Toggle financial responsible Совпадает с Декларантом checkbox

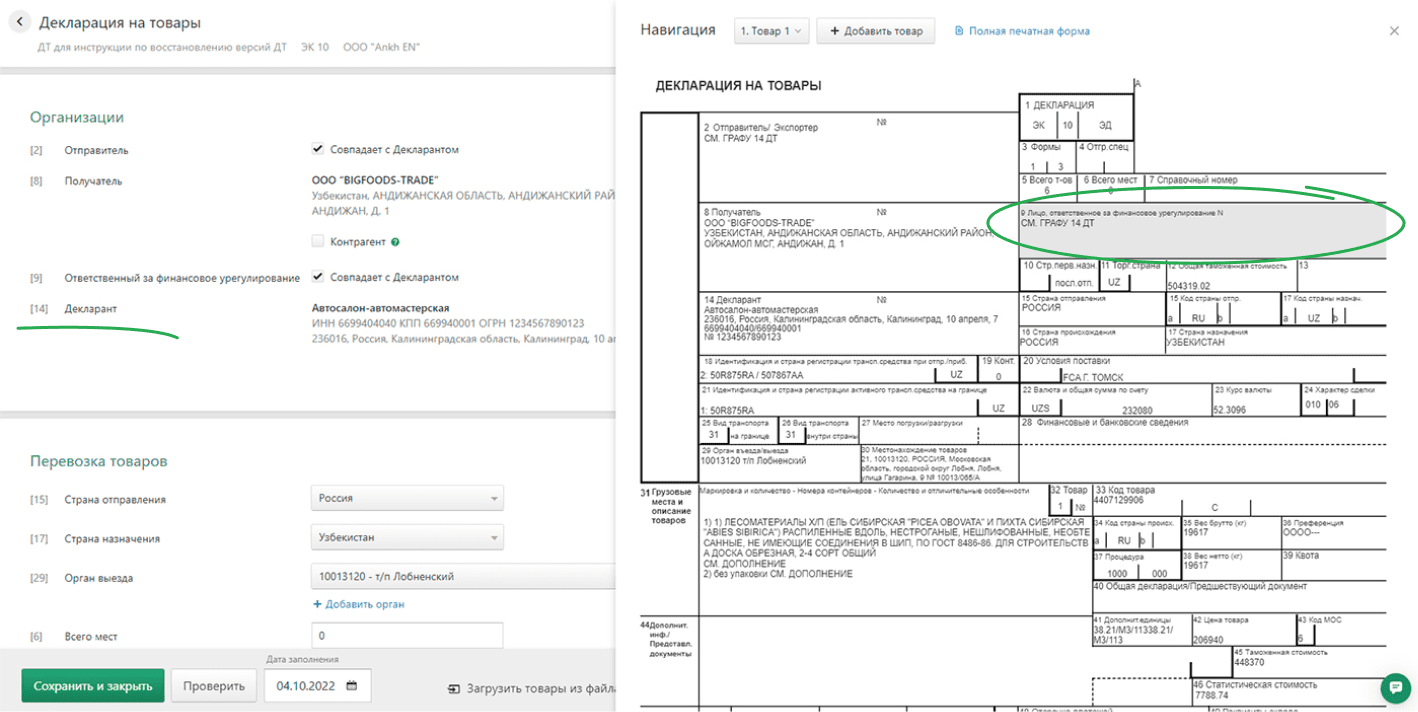(318, 277)
